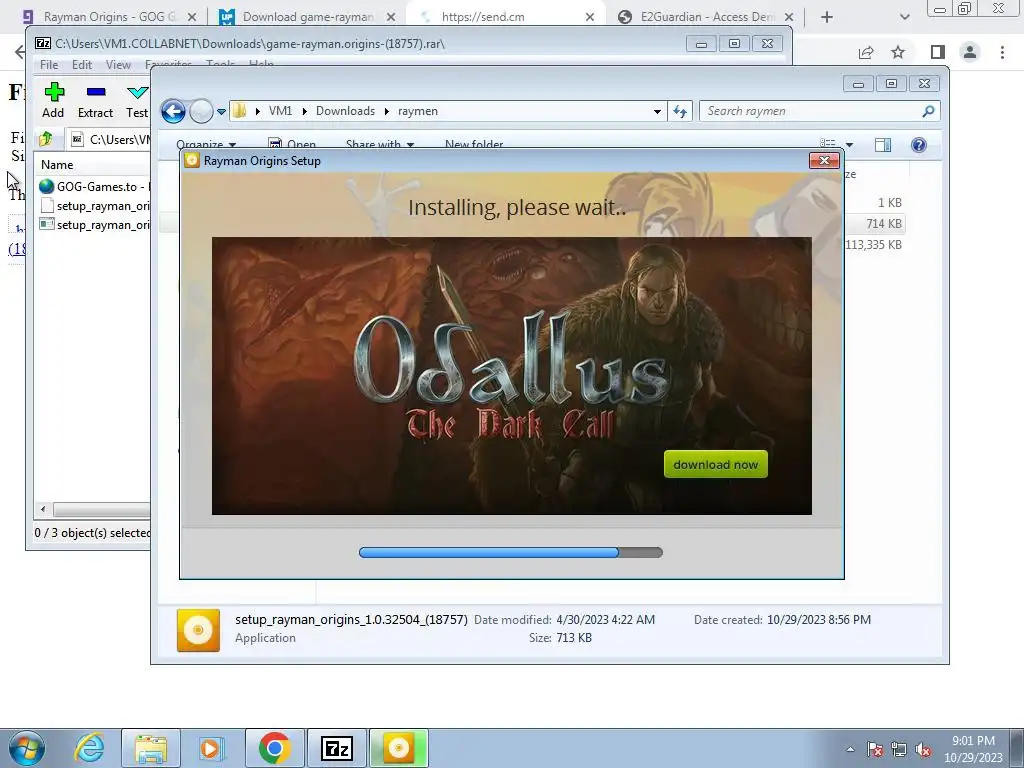Open Share with dropdown in Explorer
Image resolution: width=1024 pixels, height=768 pixels.
379,144
